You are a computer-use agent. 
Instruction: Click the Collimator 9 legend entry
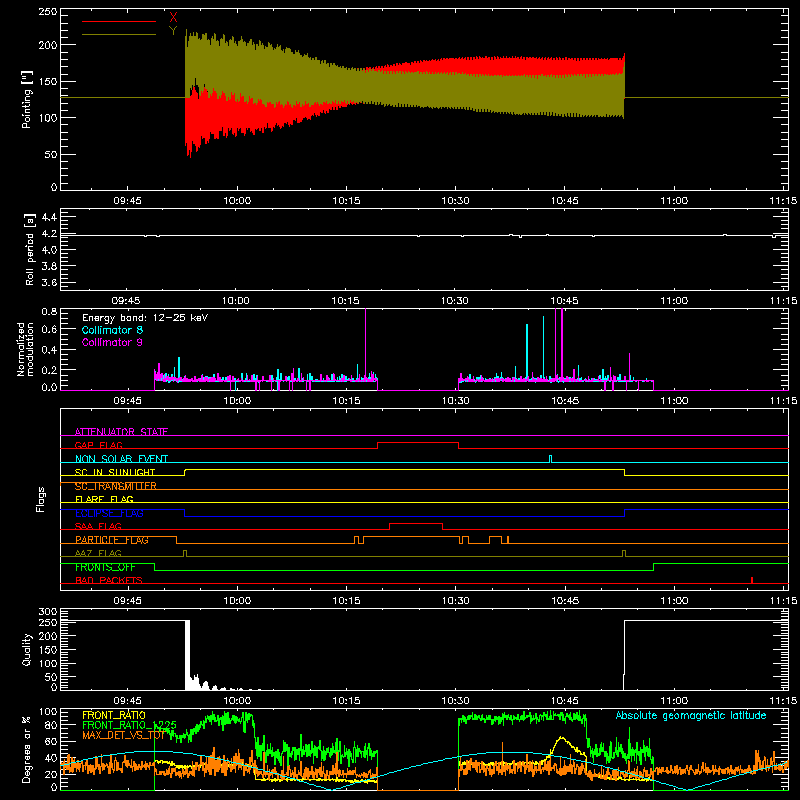[x=112, y=342]
